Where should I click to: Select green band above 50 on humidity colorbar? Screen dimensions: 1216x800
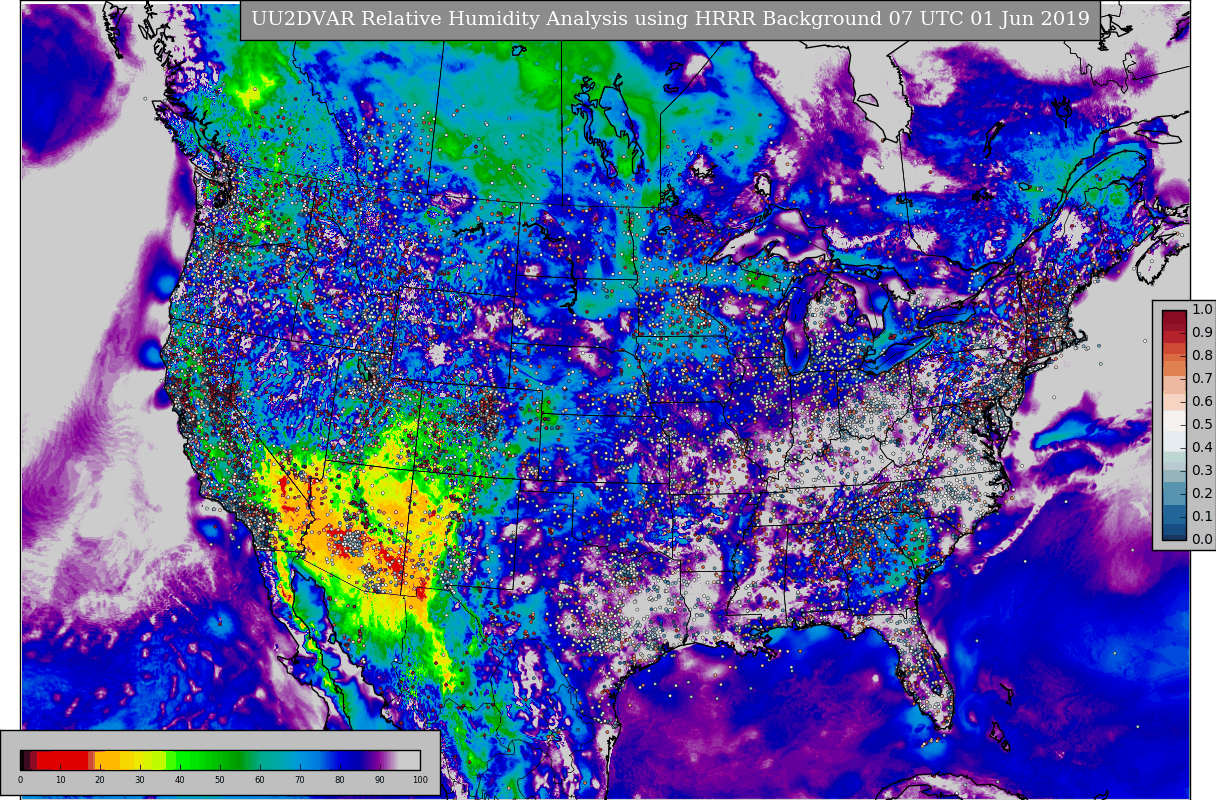[x=220, y=760]
